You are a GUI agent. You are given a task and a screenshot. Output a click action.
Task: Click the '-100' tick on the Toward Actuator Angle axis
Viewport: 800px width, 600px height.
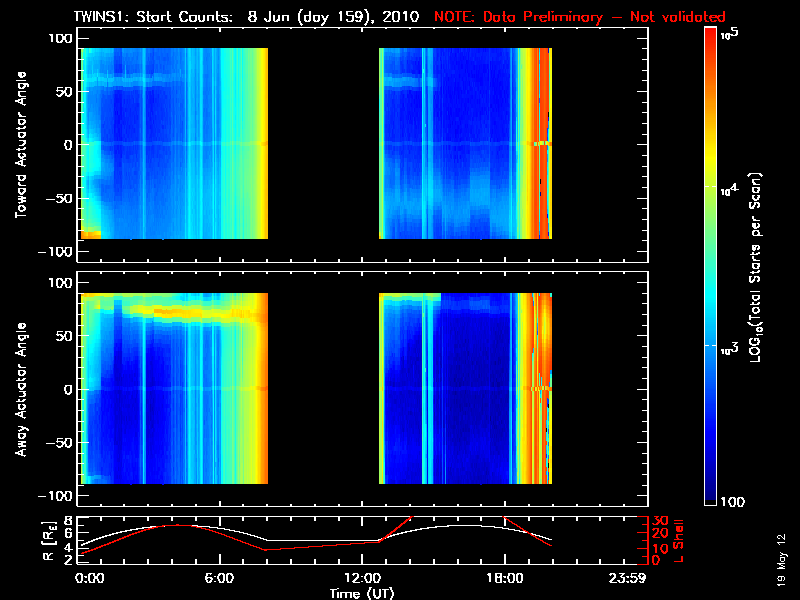point(56,252)
